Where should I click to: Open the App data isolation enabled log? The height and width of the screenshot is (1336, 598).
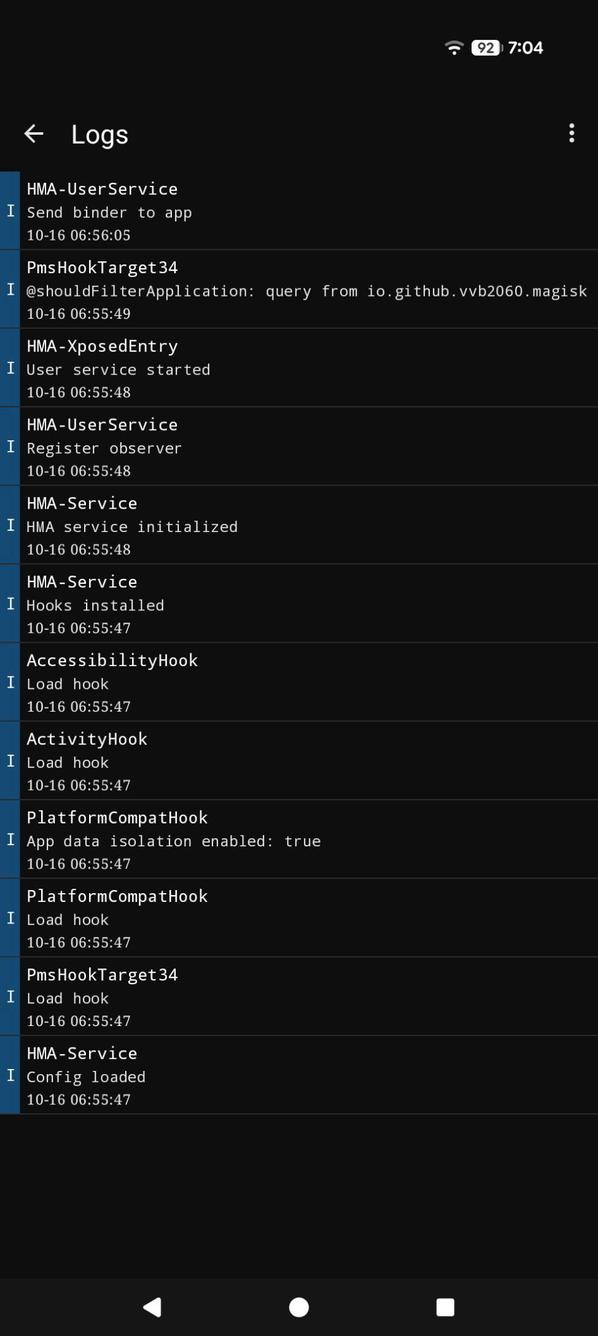click(300, 840)
